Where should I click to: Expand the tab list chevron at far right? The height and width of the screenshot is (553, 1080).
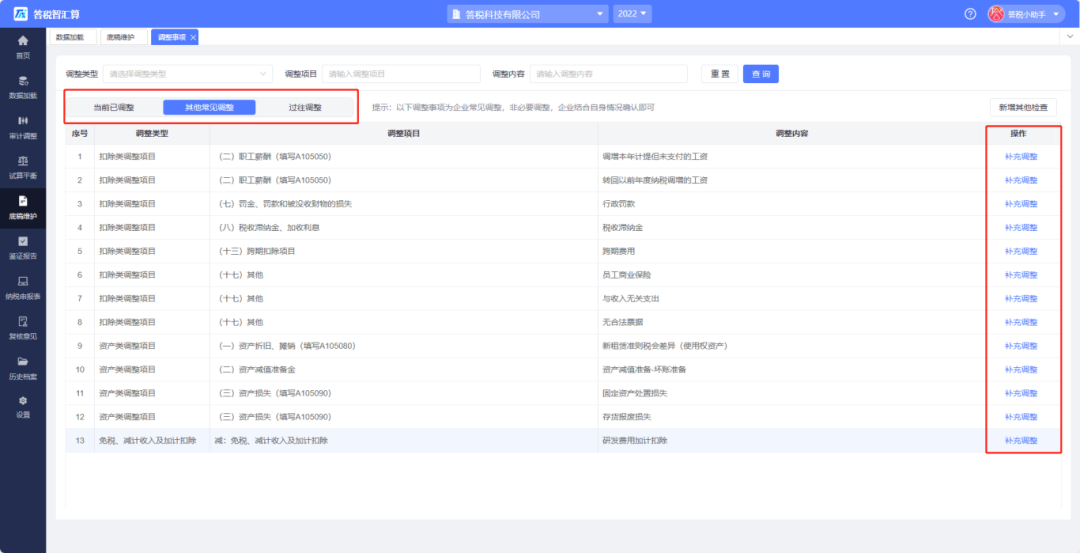(x=1070, y=36)
